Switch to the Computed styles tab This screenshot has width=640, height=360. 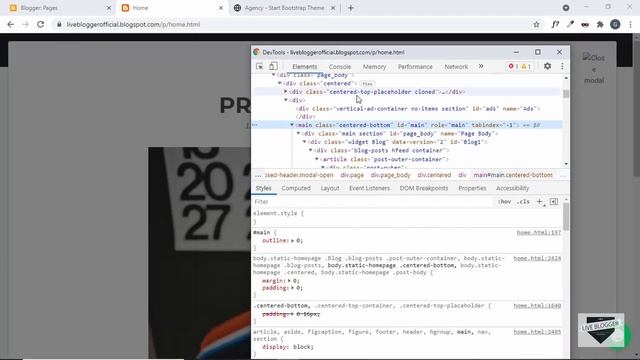(296, 188)
